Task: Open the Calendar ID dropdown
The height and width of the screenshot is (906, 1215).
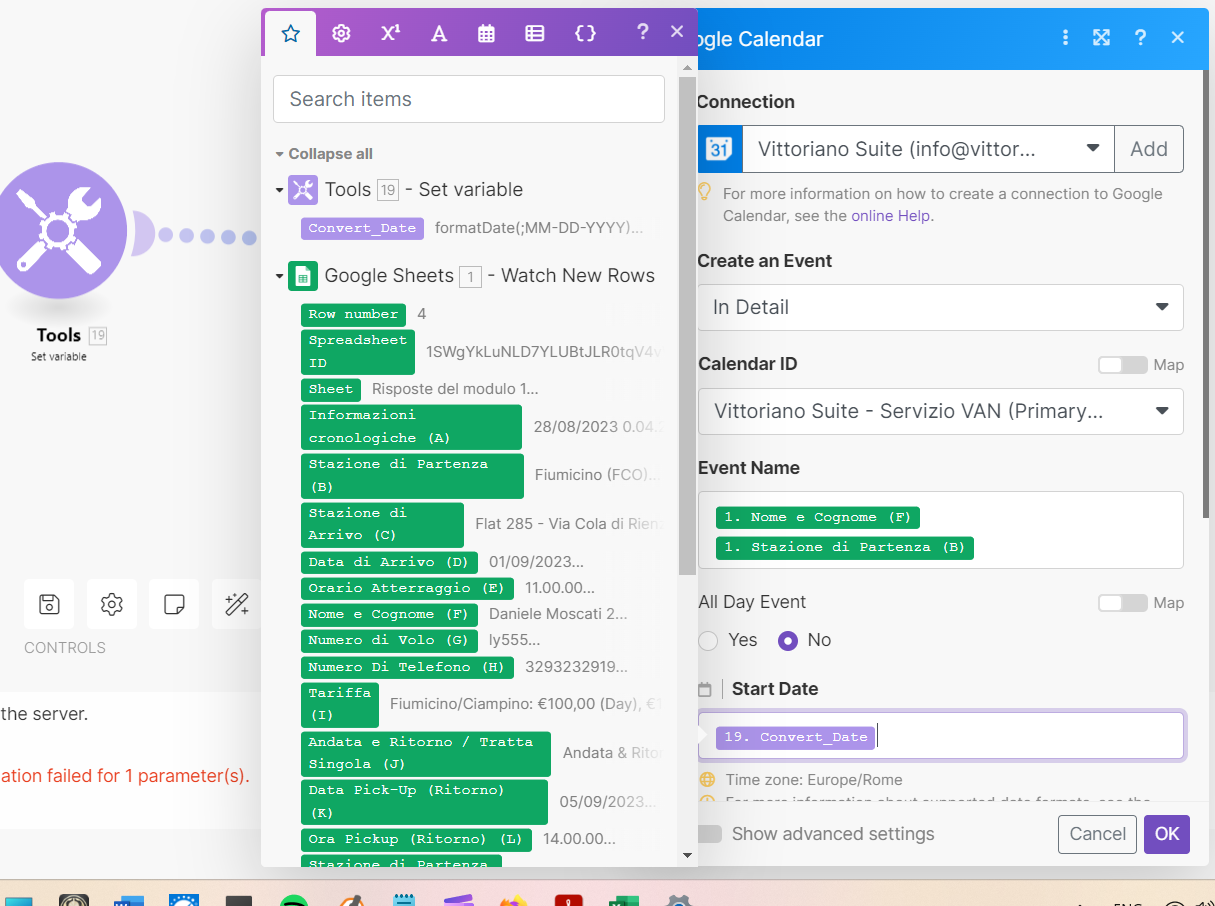Action: (941, 411)
